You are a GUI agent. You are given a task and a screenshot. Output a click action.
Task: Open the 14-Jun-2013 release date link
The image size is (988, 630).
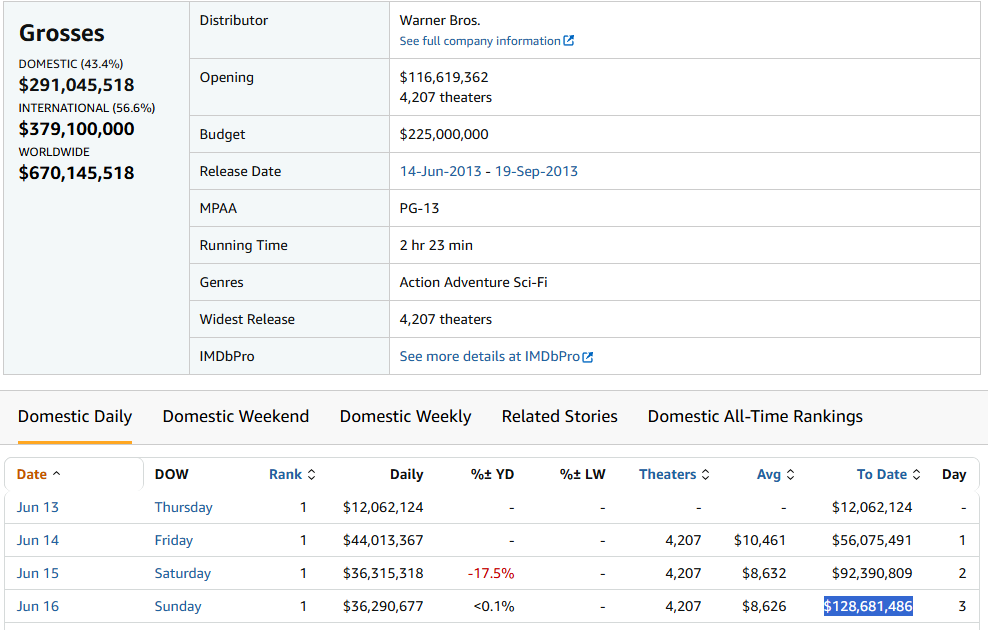pos(440,171)
